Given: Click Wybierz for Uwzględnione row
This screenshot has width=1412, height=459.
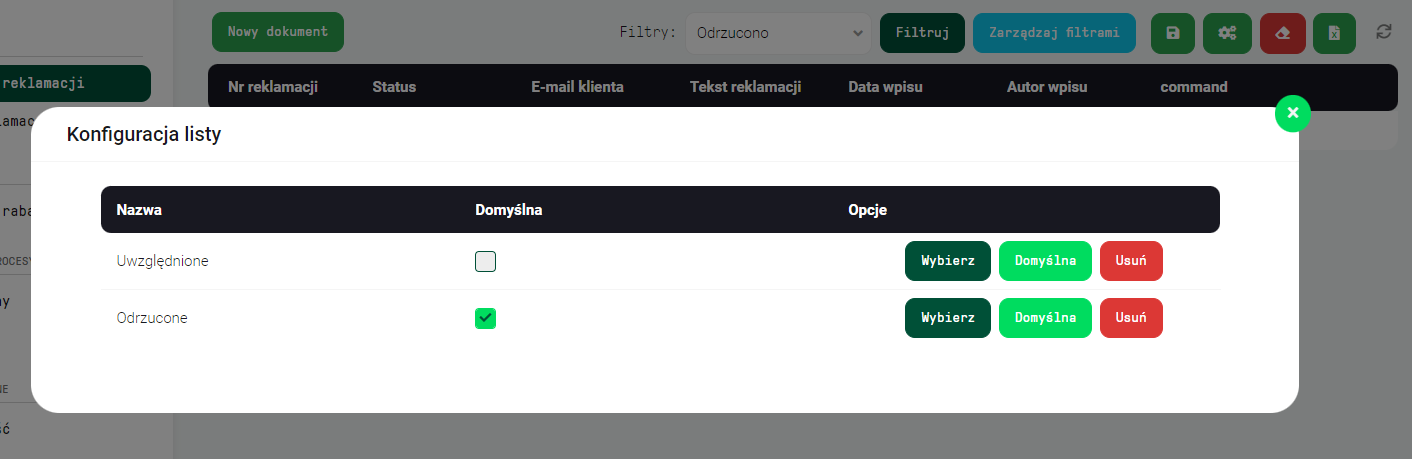Looking at the screenshot, I should [x=947, y=261].
